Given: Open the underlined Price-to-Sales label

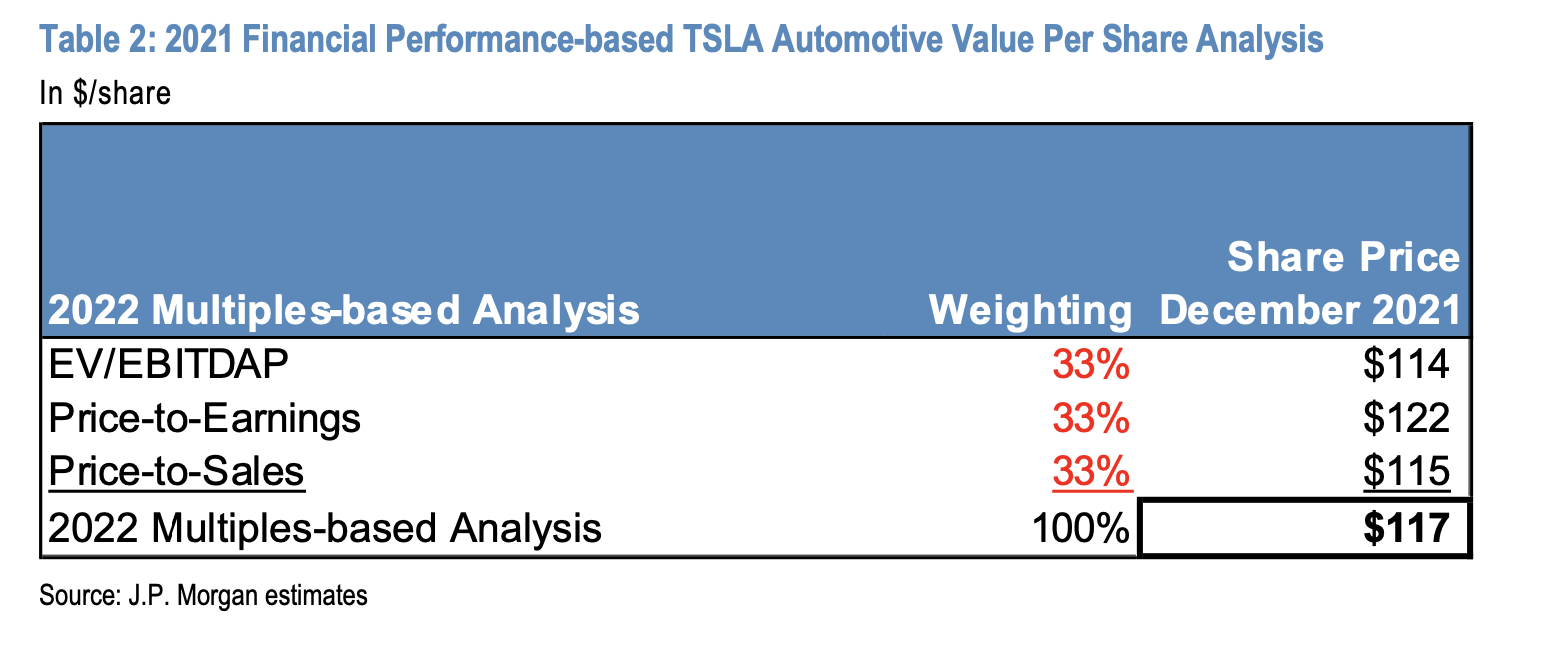Looking at the screenshot, I should coord(176,471).
